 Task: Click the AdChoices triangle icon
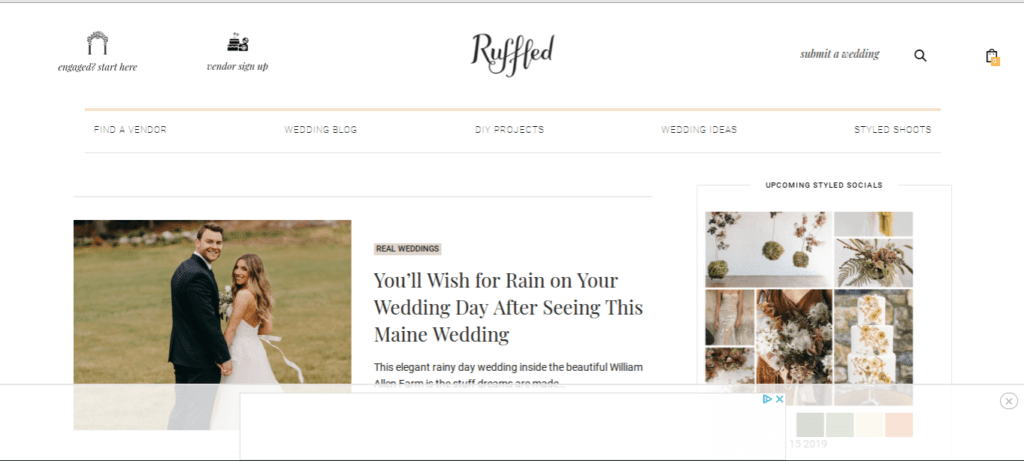[x=767, y=399]
